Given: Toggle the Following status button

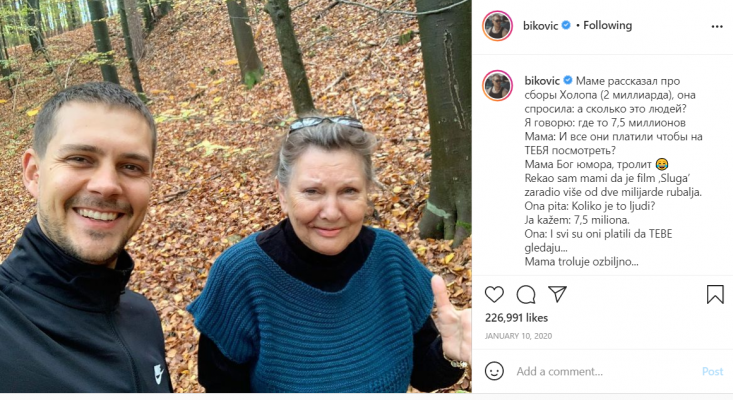Looking at the screenshot, I should 607,25.
